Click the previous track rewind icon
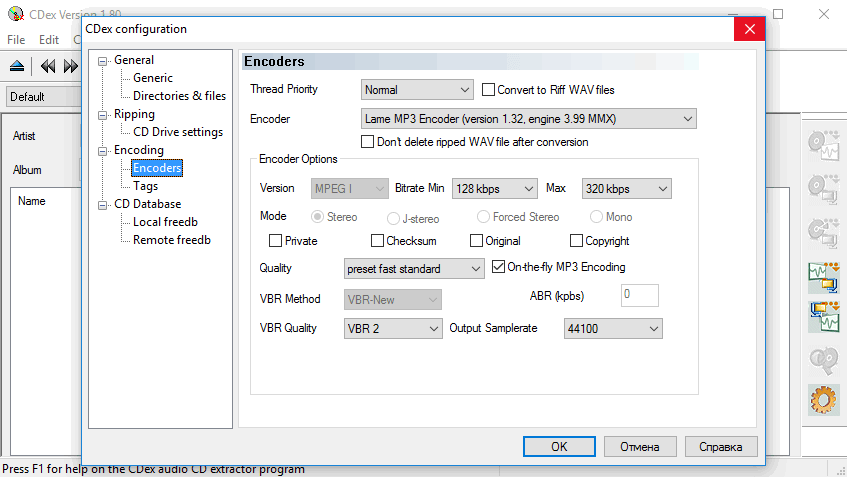The width and height of the screenshot is (847, 477). pyautogui.click(x=48, y=66)
